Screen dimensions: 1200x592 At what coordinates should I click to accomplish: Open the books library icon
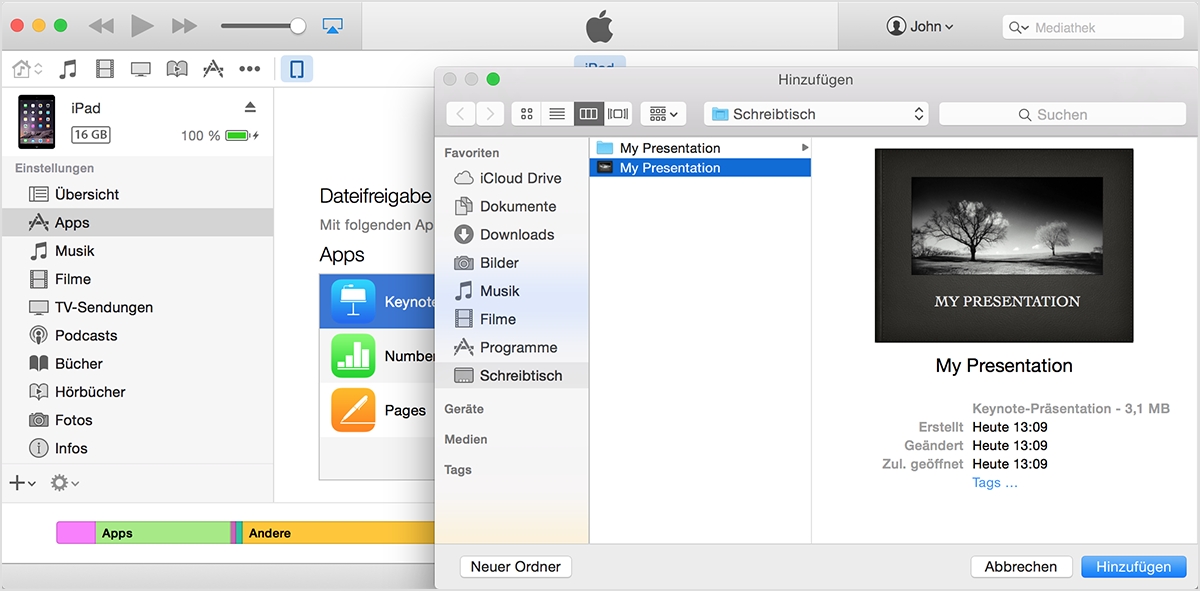[177, 69]
